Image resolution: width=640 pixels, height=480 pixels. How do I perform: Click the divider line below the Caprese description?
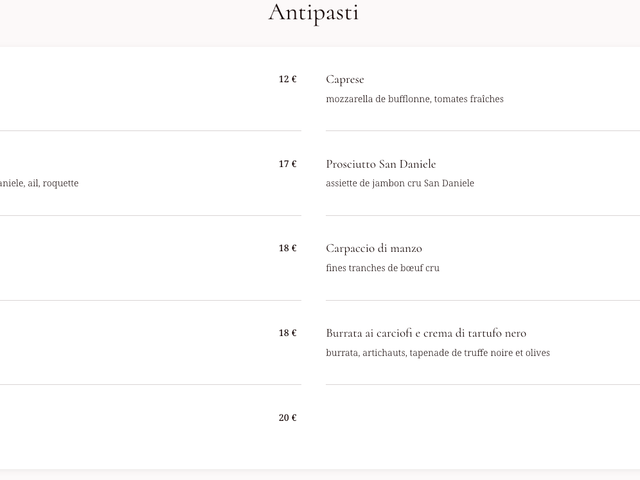click(480, 131)
